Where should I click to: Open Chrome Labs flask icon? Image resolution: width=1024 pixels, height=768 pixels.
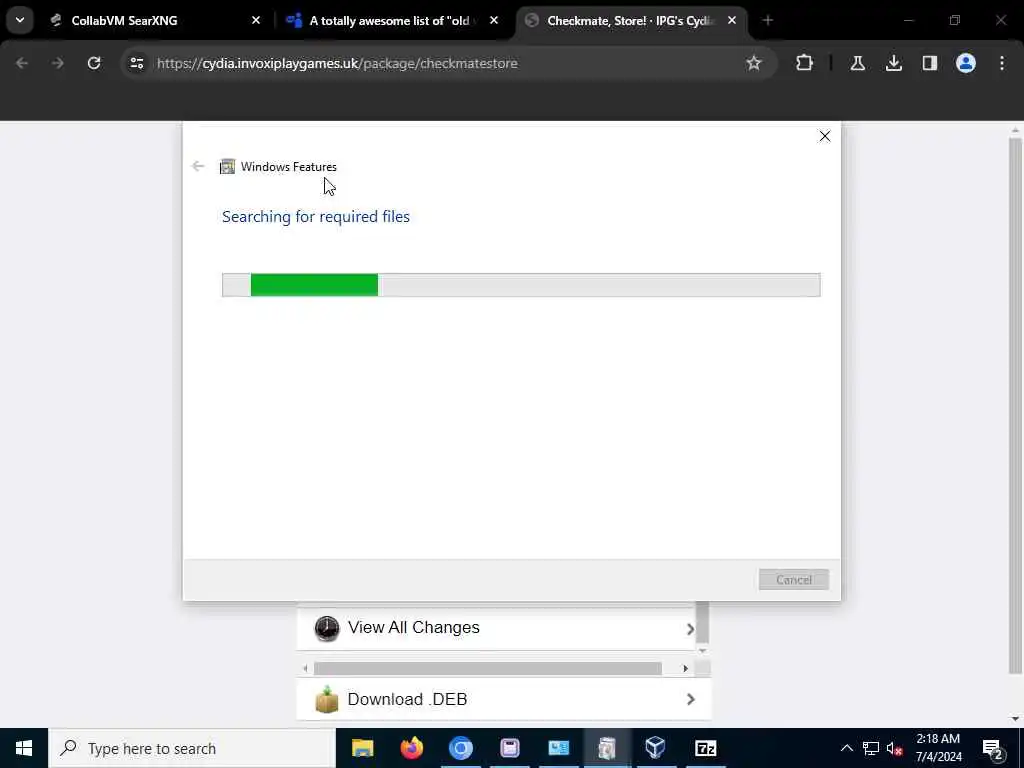coord(857,63)
